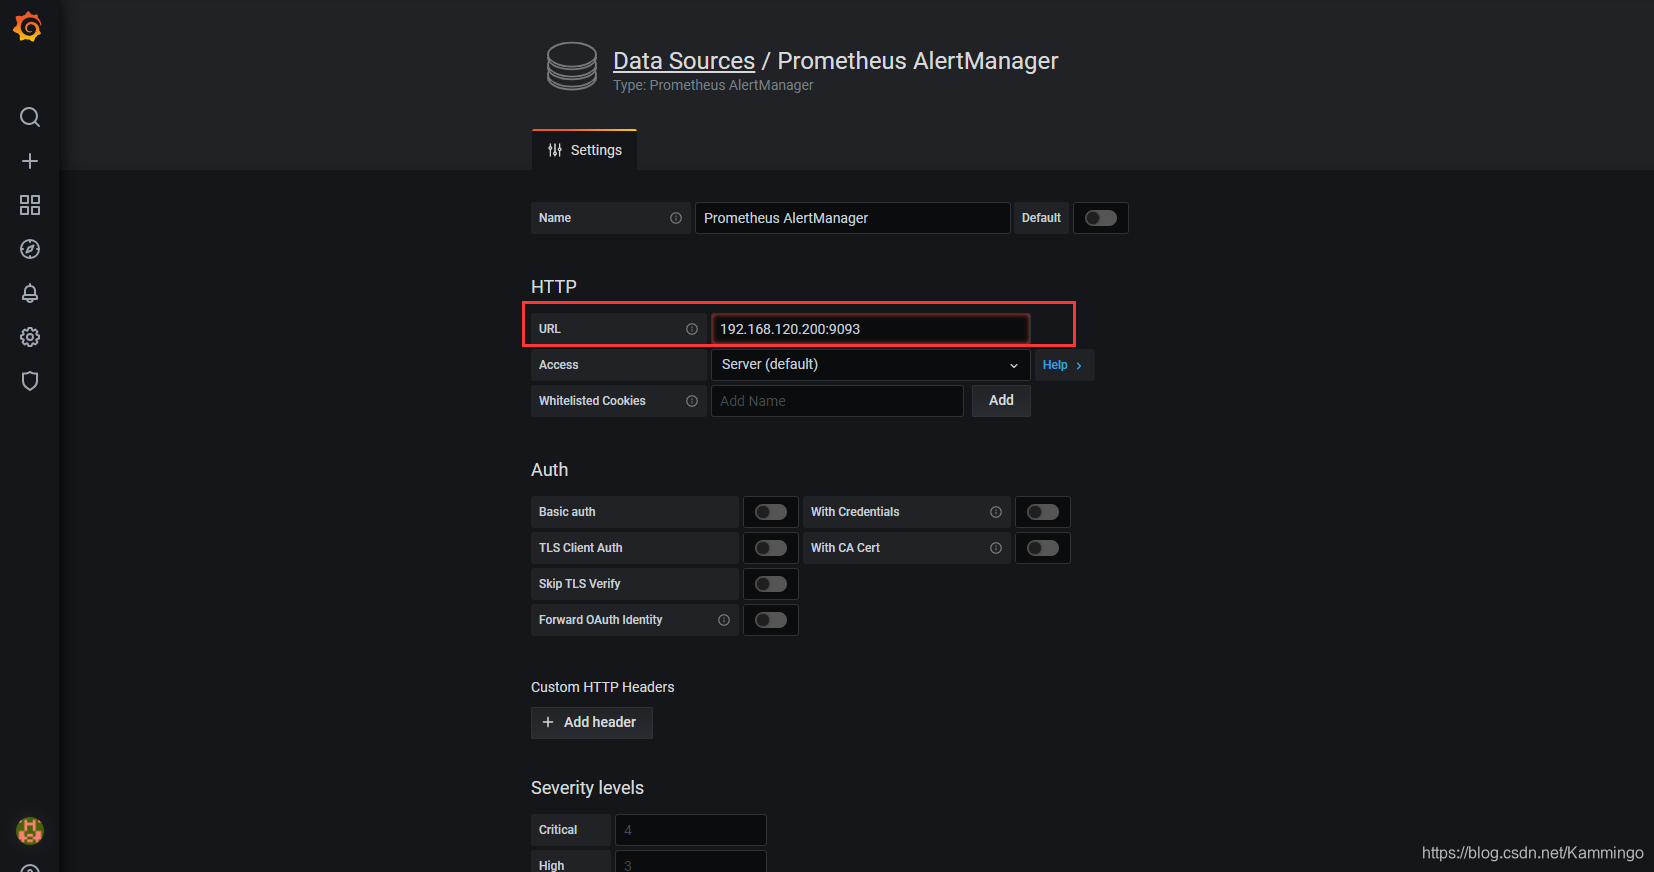The image size is (1654, 872).
Task: Enable the Basic auth switch
Action: coord(771,512)
